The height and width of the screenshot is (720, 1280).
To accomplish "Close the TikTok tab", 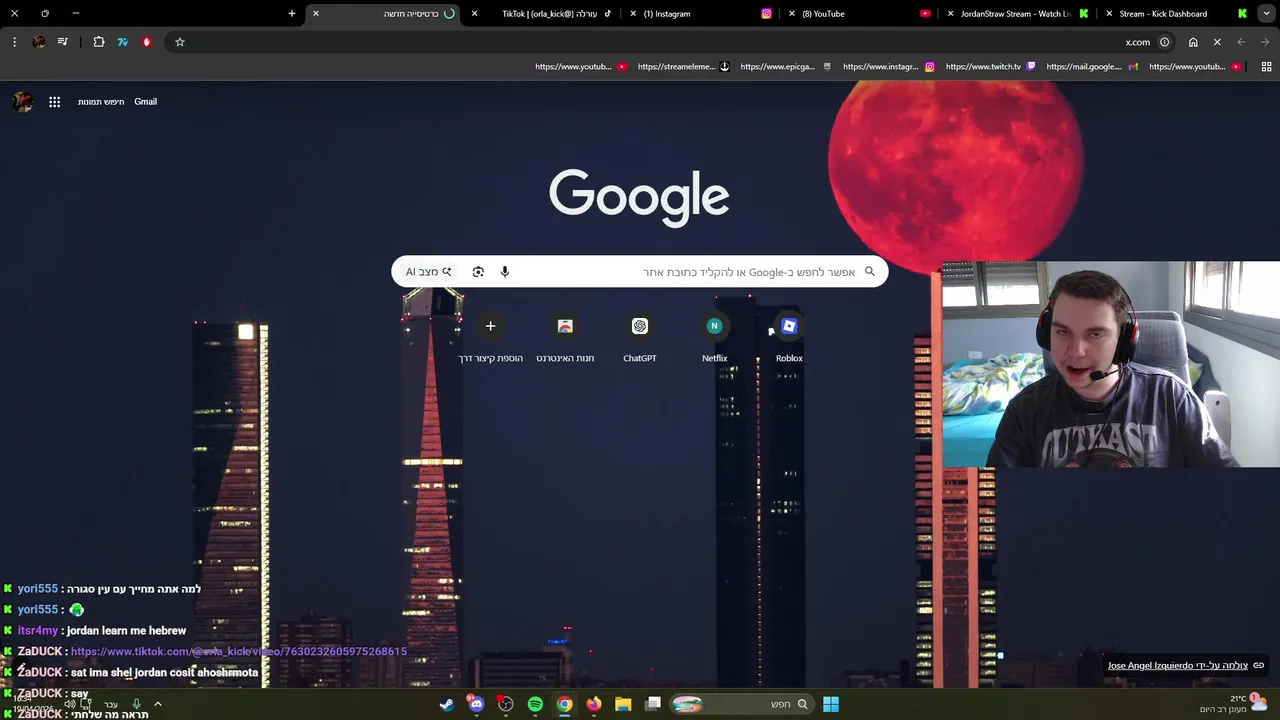I will tap(475, 14).
